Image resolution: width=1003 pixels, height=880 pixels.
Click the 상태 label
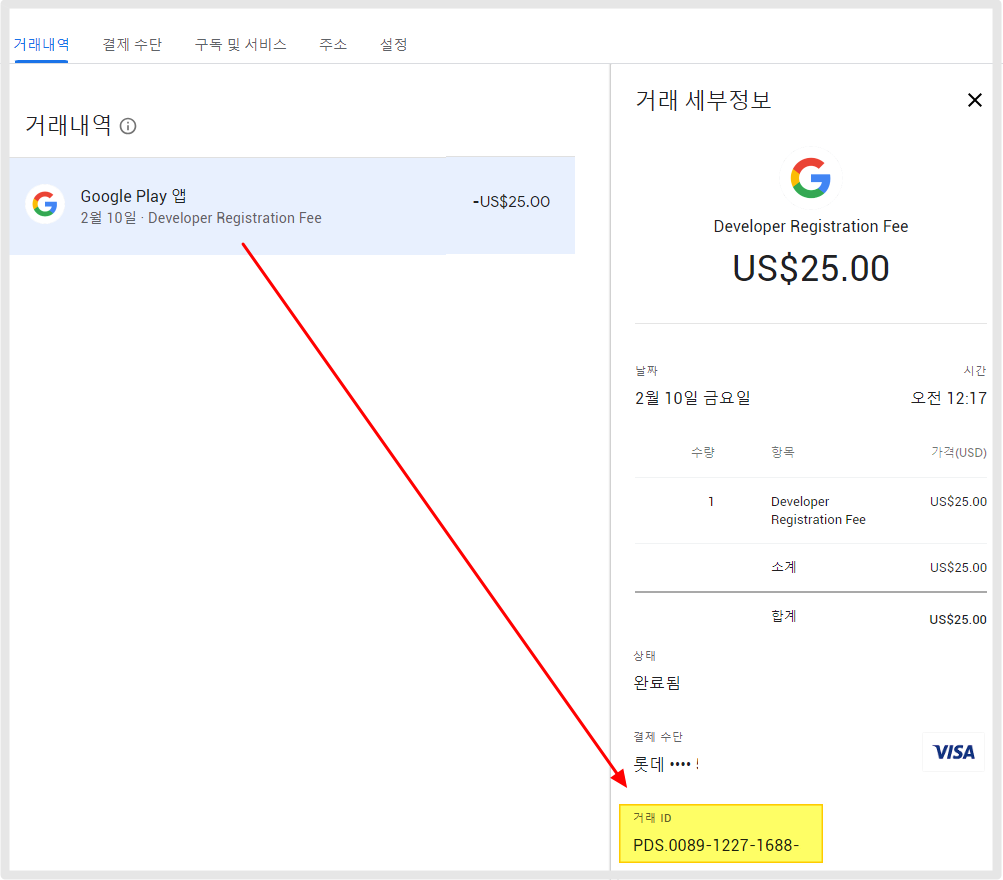[x=644, y=656]
